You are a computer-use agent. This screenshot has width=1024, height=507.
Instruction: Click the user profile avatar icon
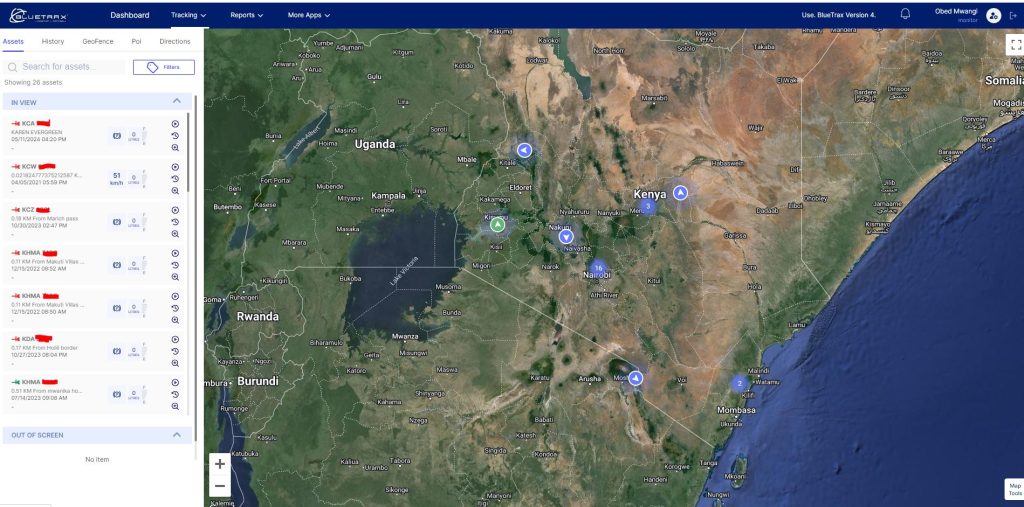[x=992, y=15]
